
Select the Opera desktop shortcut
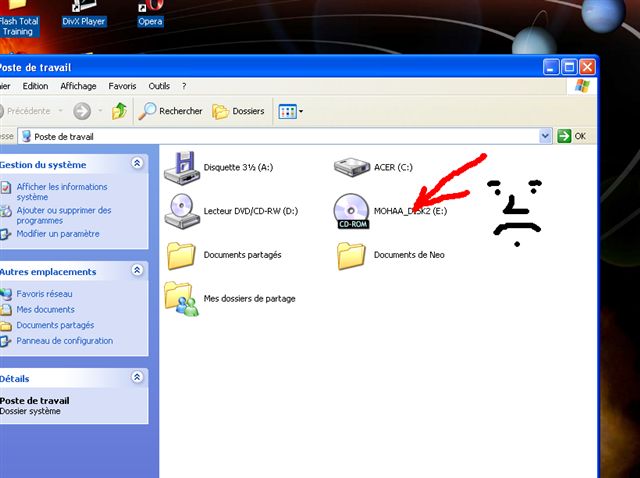tap(150, 13)
